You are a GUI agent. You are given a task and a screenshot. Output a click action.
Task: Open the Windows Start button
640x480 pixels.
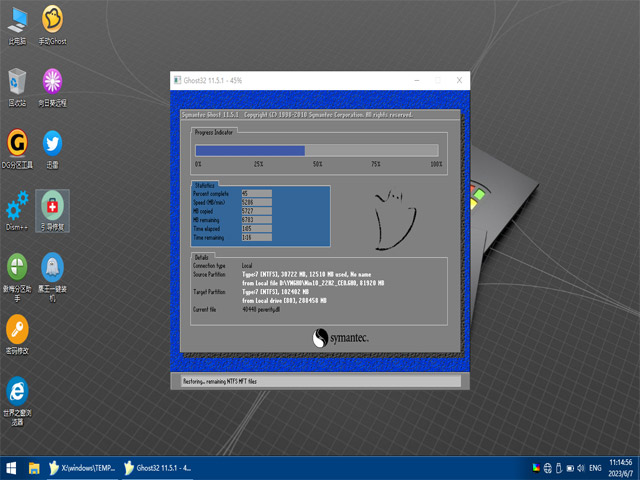click(x=11, y=468)
